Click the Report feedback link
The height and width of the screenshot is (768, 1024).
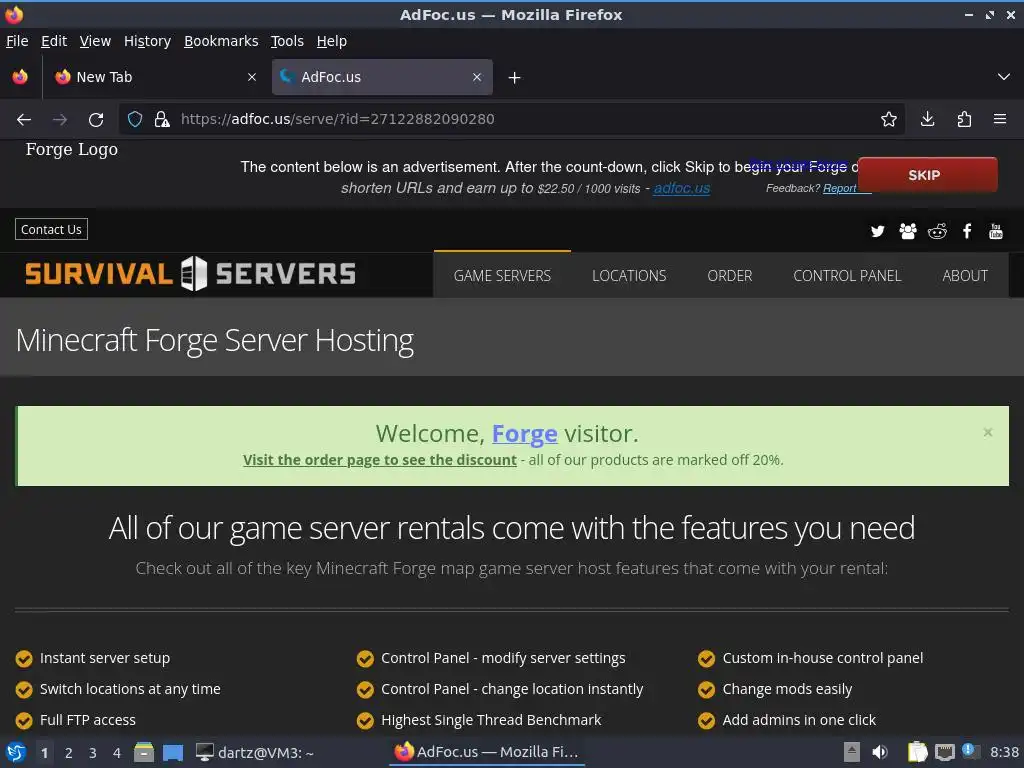839,188
